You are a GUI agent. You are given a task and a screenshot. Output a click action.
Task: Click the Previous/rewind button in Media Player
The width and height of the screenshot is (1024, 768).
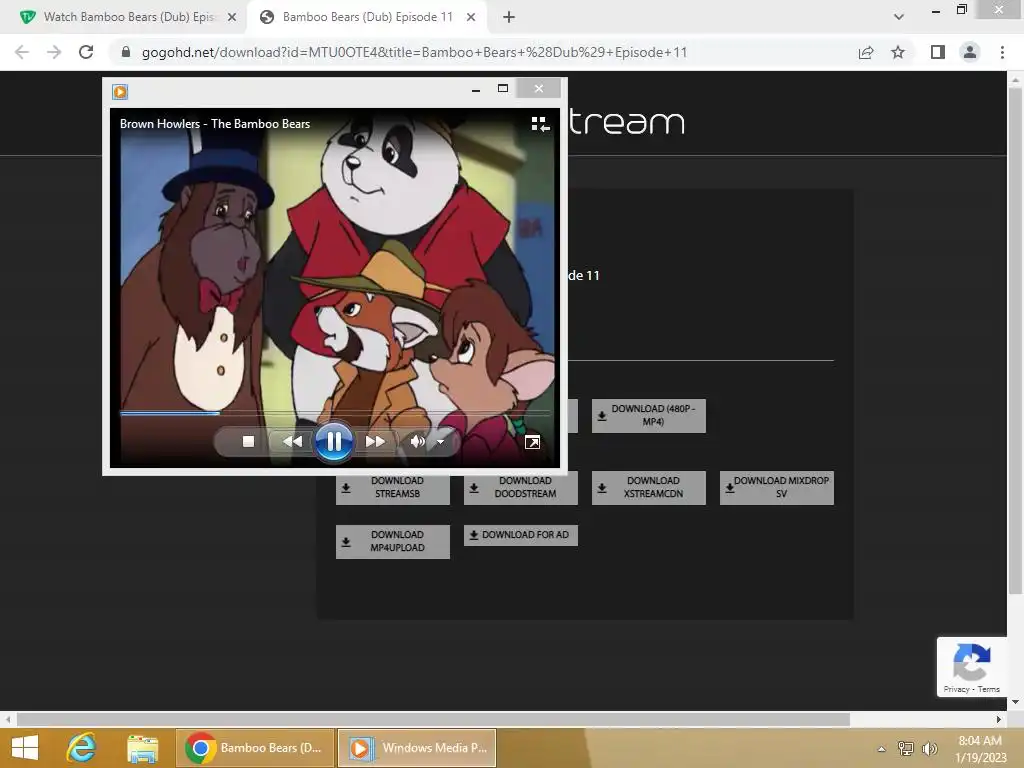click(293, 442)
